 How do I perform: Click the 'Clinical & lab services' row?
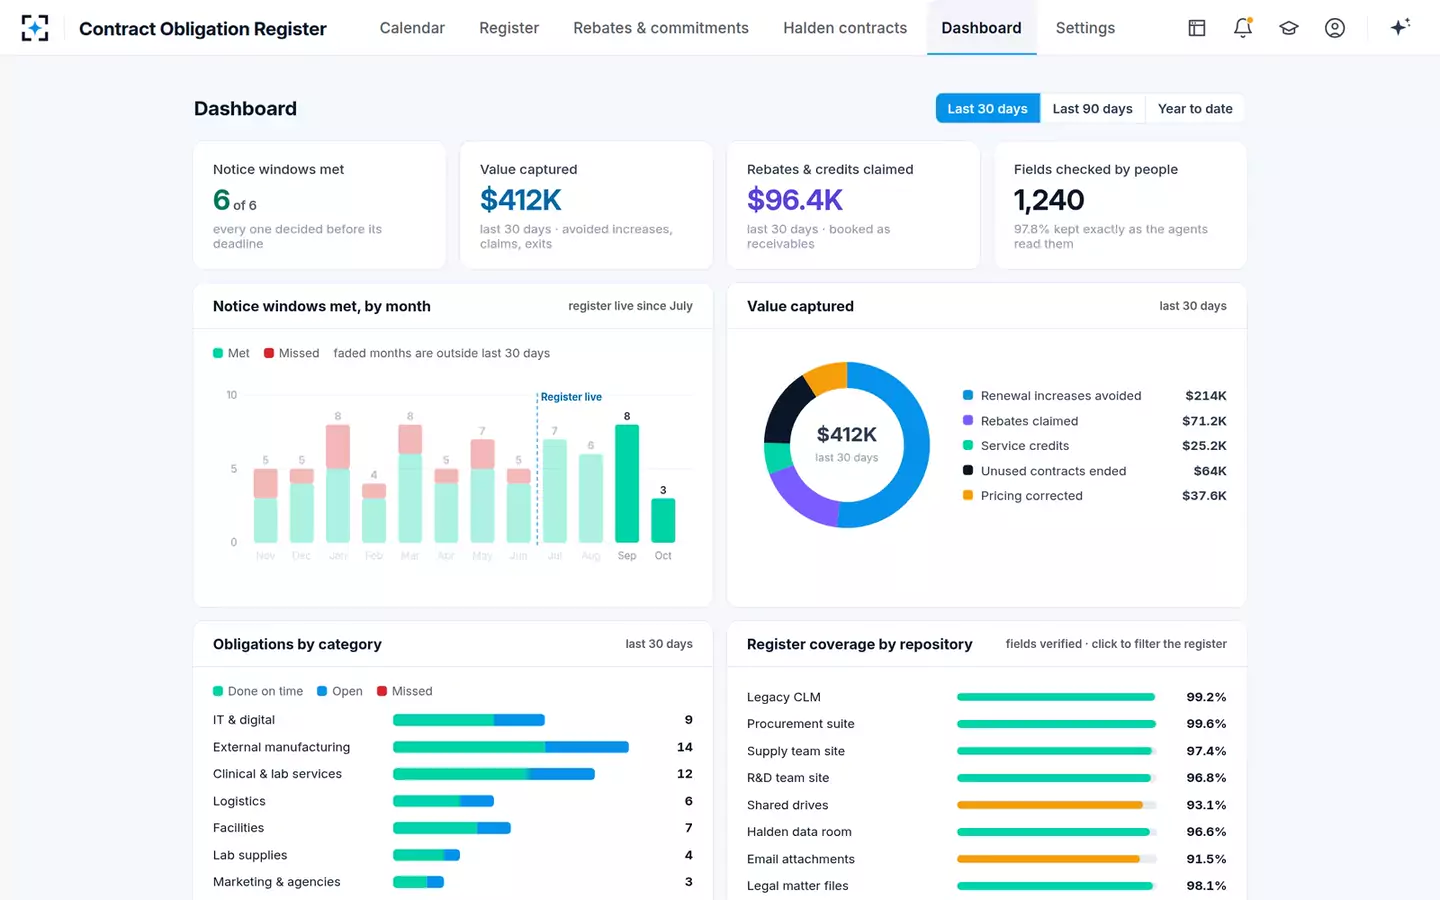453,774
